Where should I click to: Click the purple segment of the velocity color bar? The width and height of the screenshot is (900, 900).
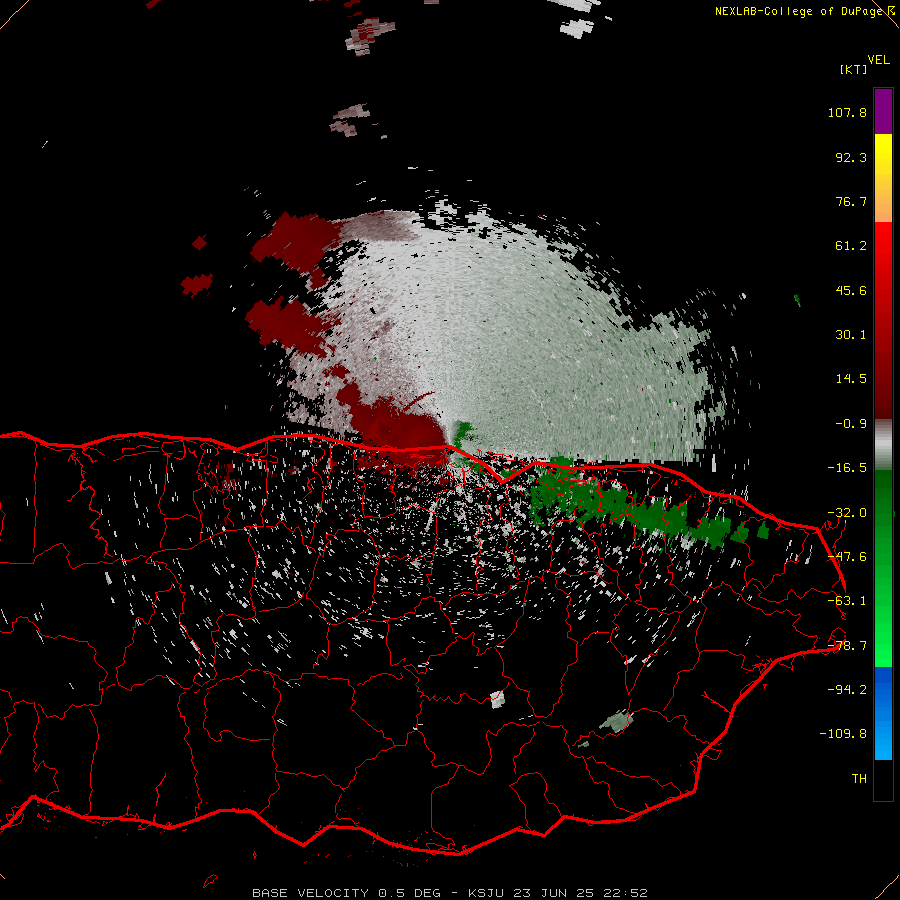883,112
